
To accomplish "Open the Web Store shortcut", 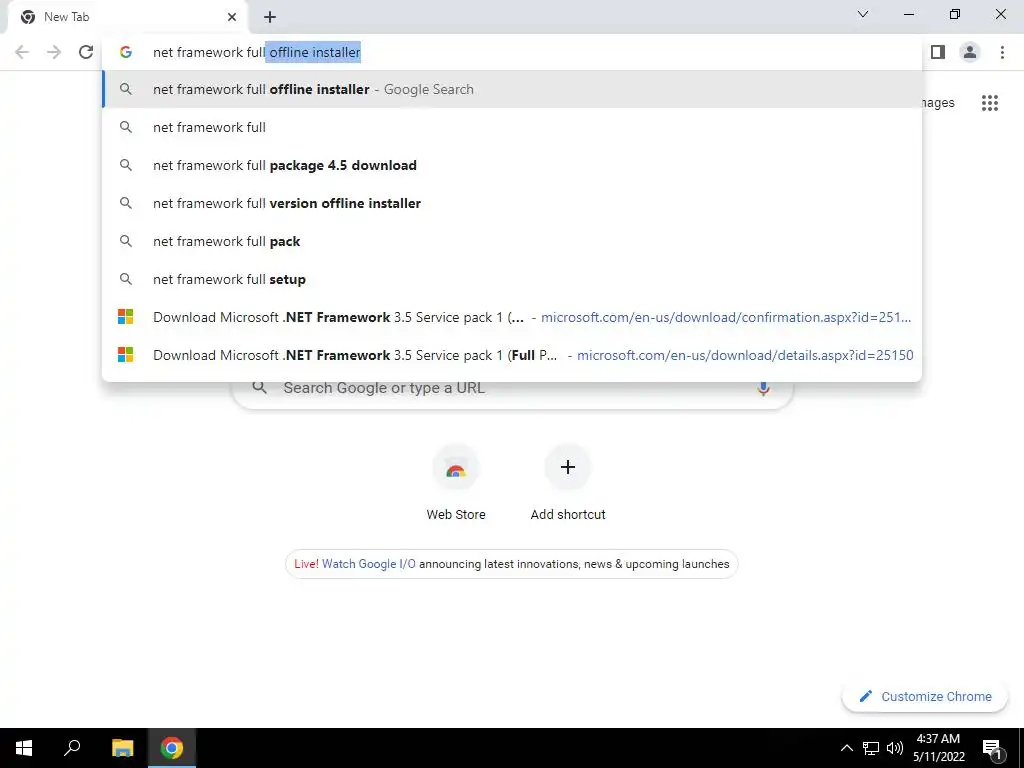I will [x=456, y=483].
